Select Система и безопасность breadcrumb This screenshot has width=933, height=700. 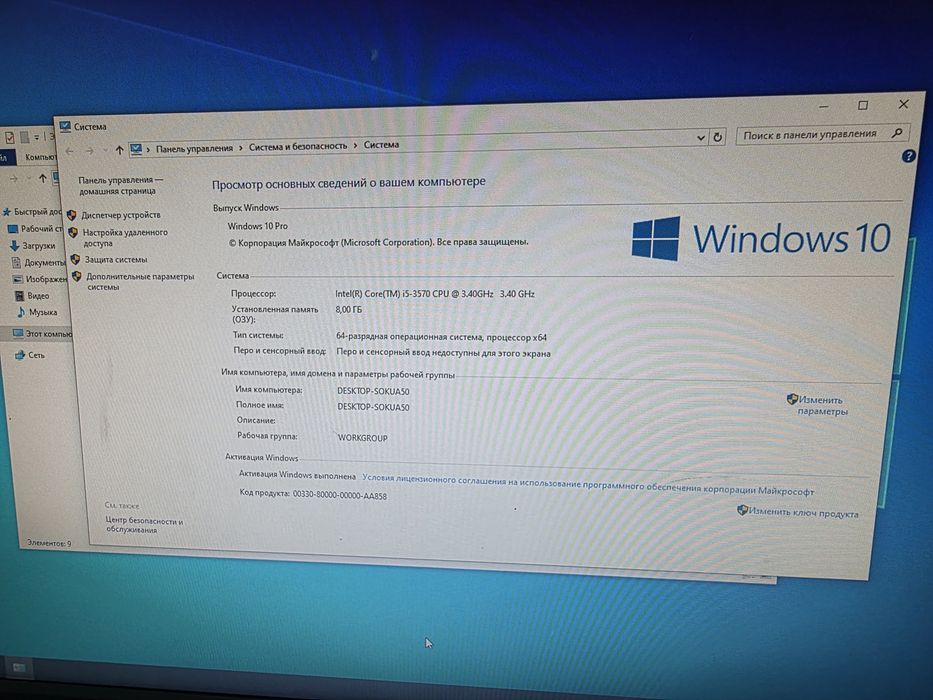298,146
